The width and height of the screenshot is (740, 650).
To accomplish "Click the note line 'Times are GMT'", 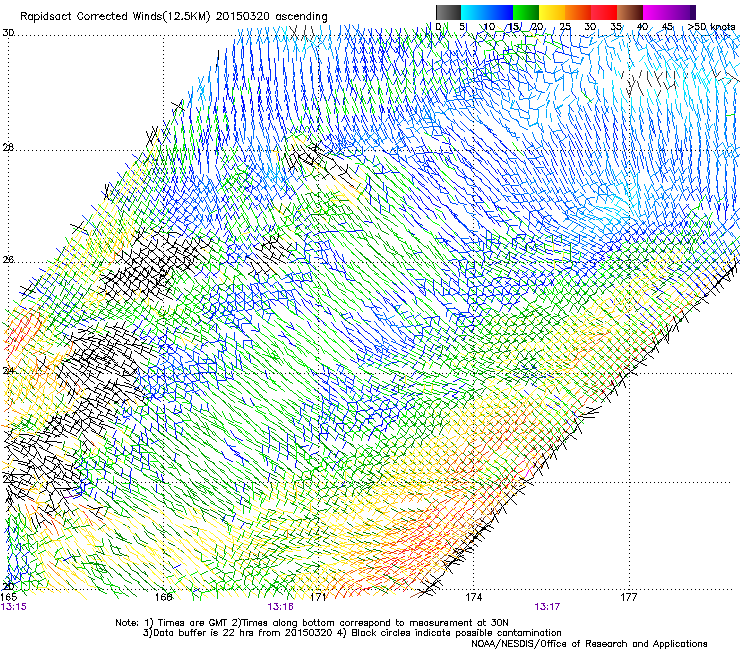I will click(193, 623).
